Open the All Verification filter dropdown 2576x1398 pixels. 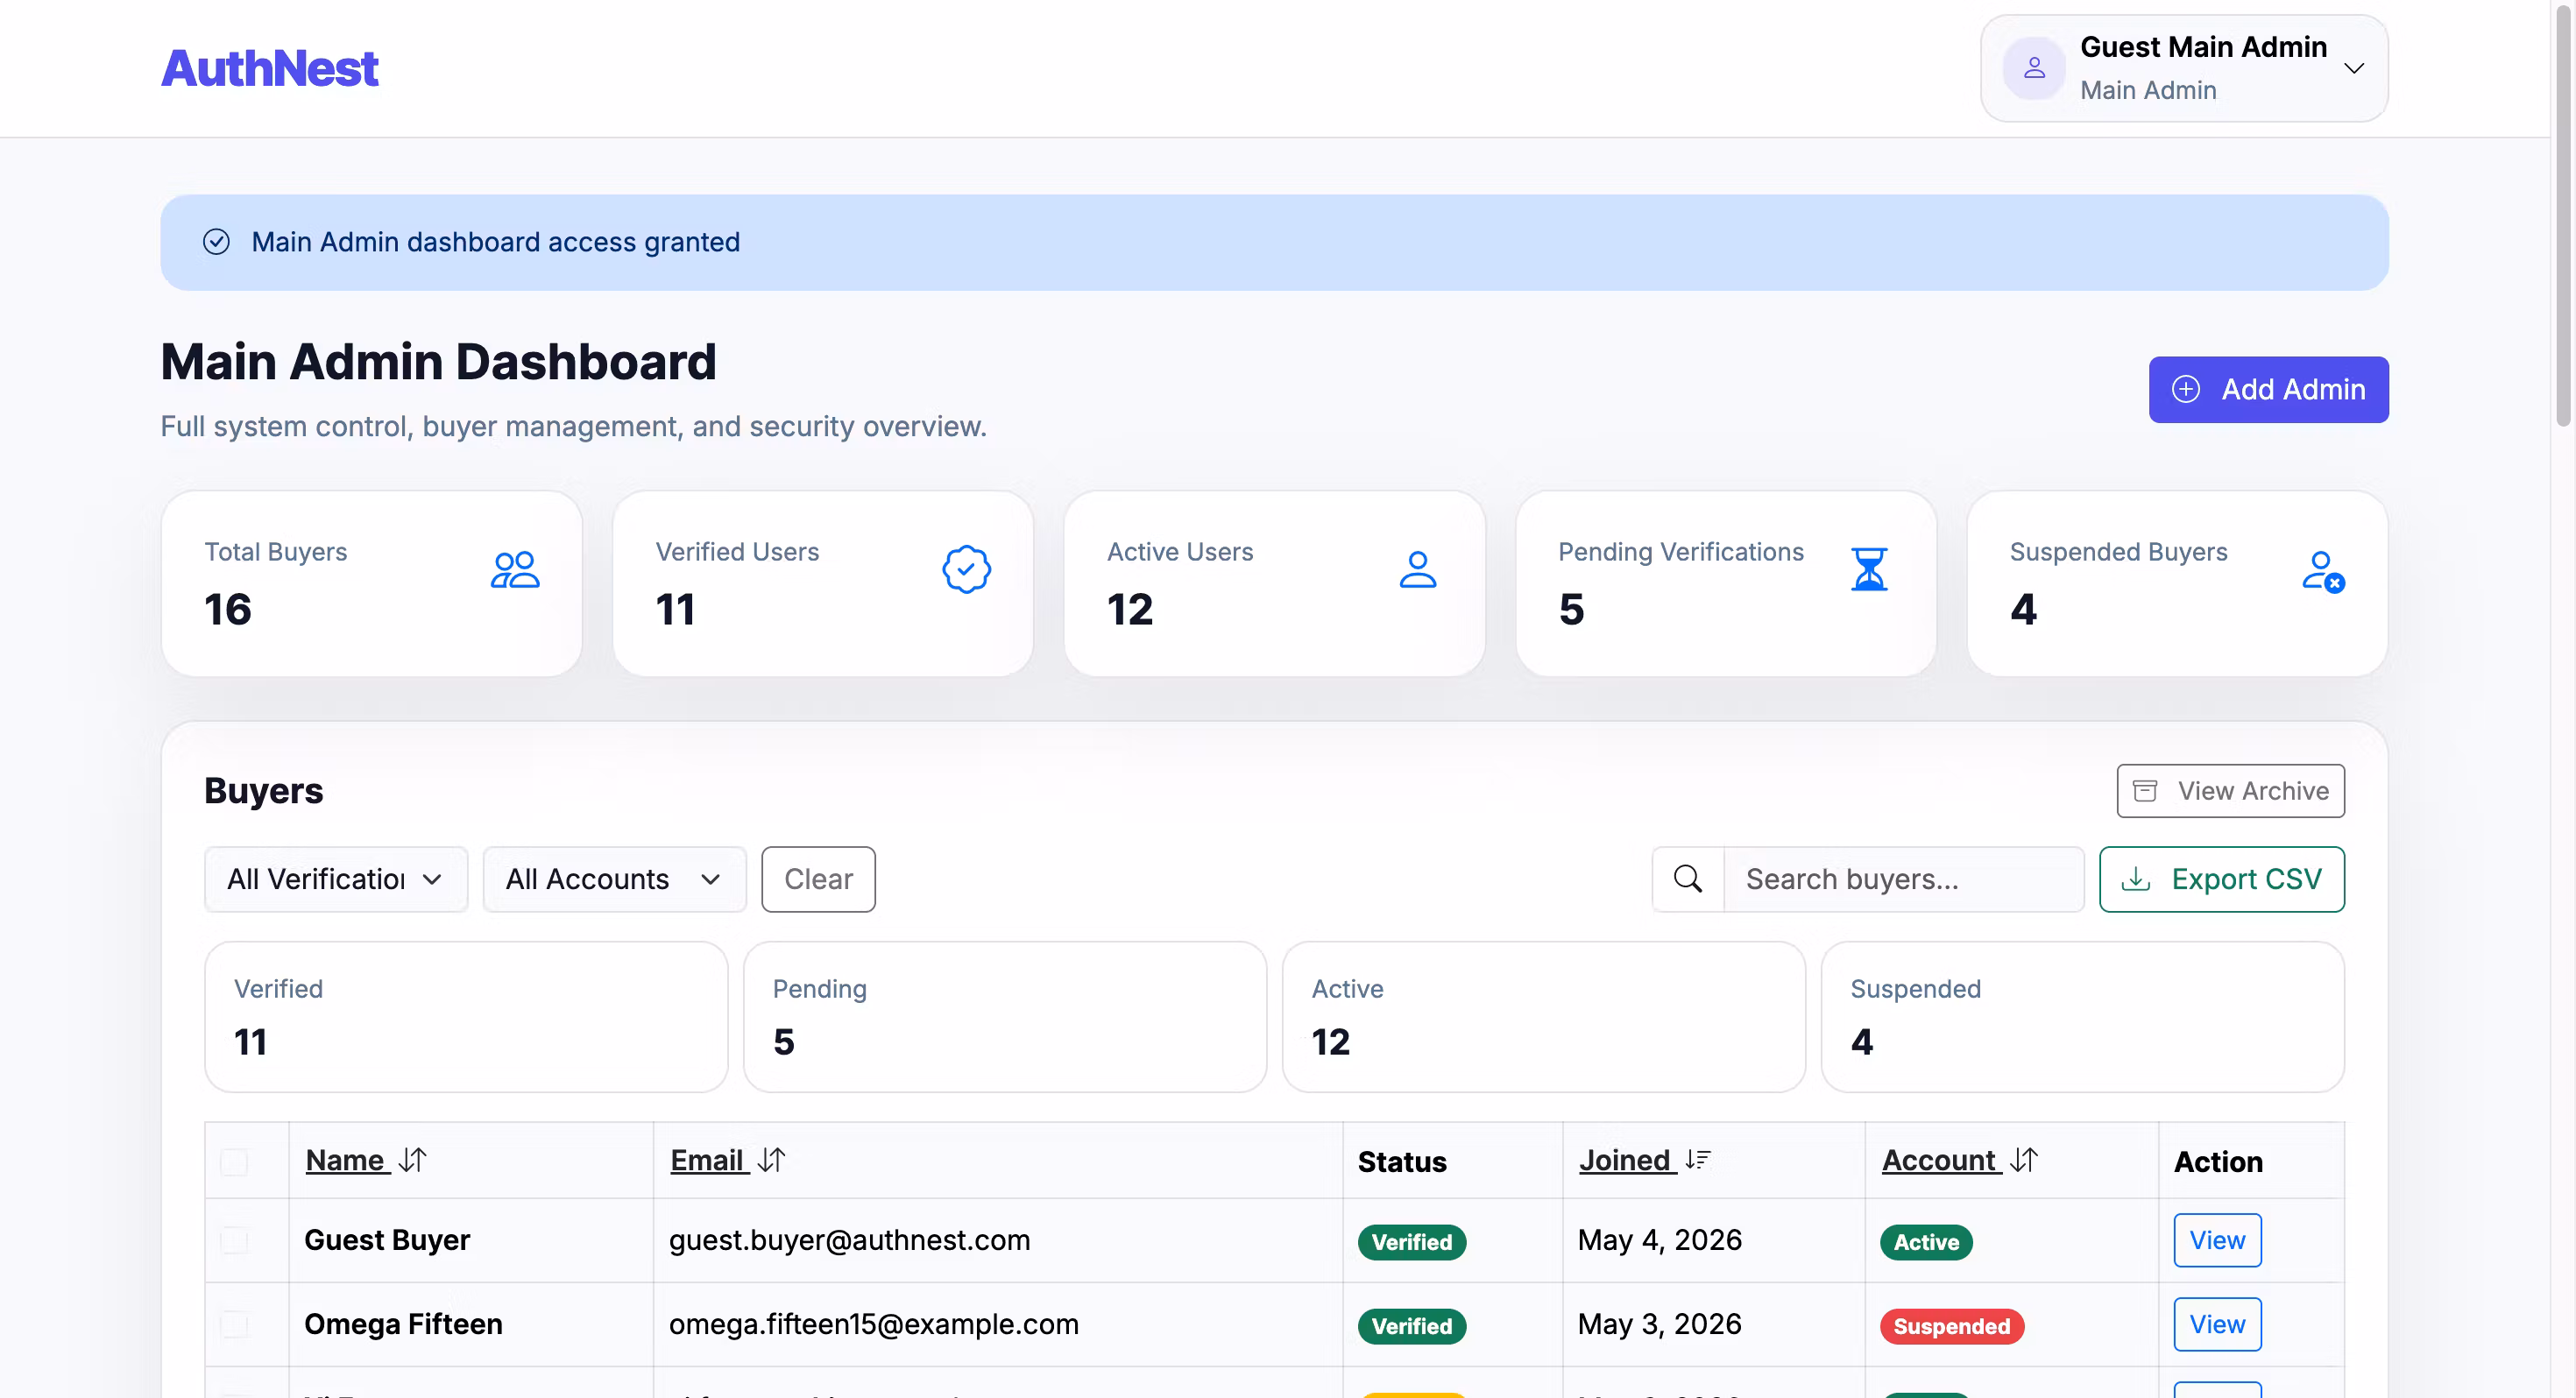pos(336,879)
